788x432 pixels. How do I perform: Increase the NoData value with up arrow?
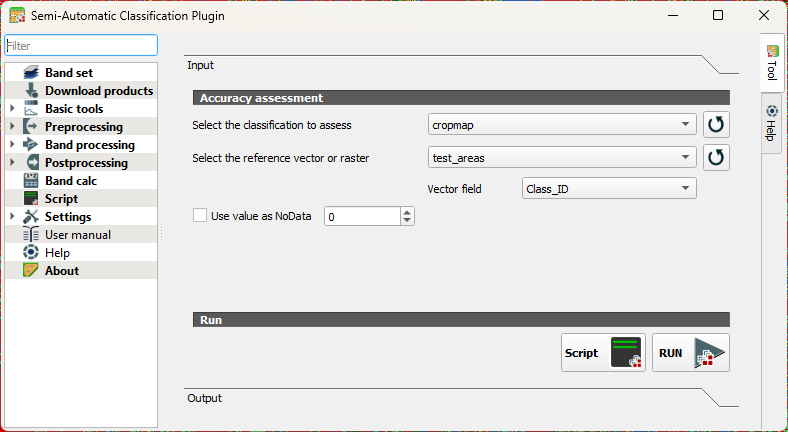click(406, 211)
